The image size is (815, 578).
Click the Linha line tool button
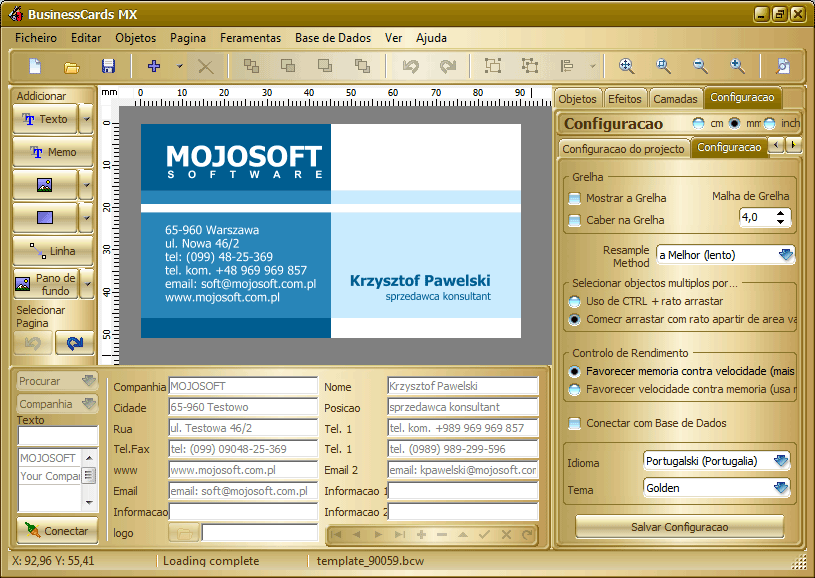(52, 251)
